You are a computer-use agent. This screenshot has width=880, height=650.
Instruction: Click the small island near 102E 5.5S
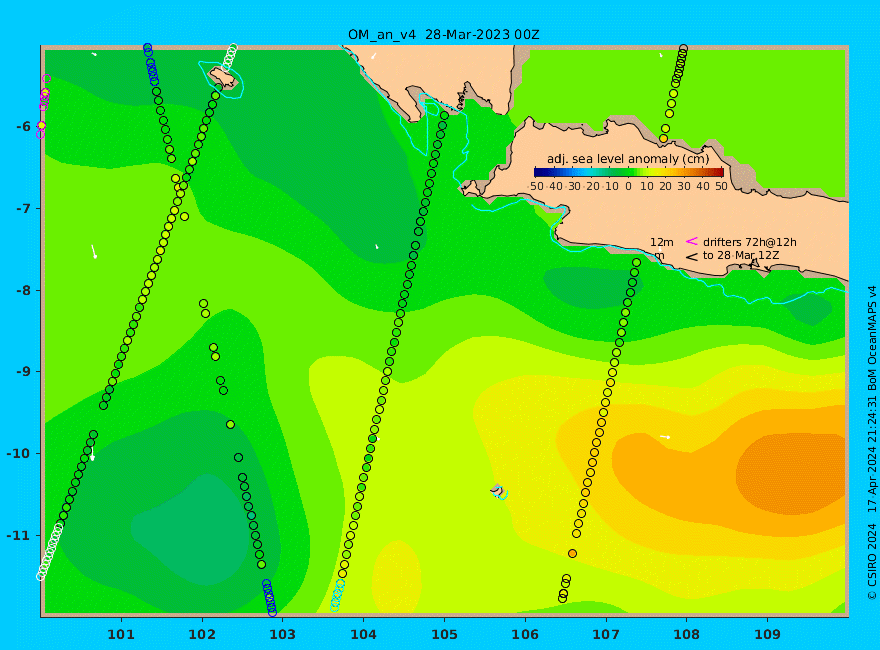click(223, 79)
